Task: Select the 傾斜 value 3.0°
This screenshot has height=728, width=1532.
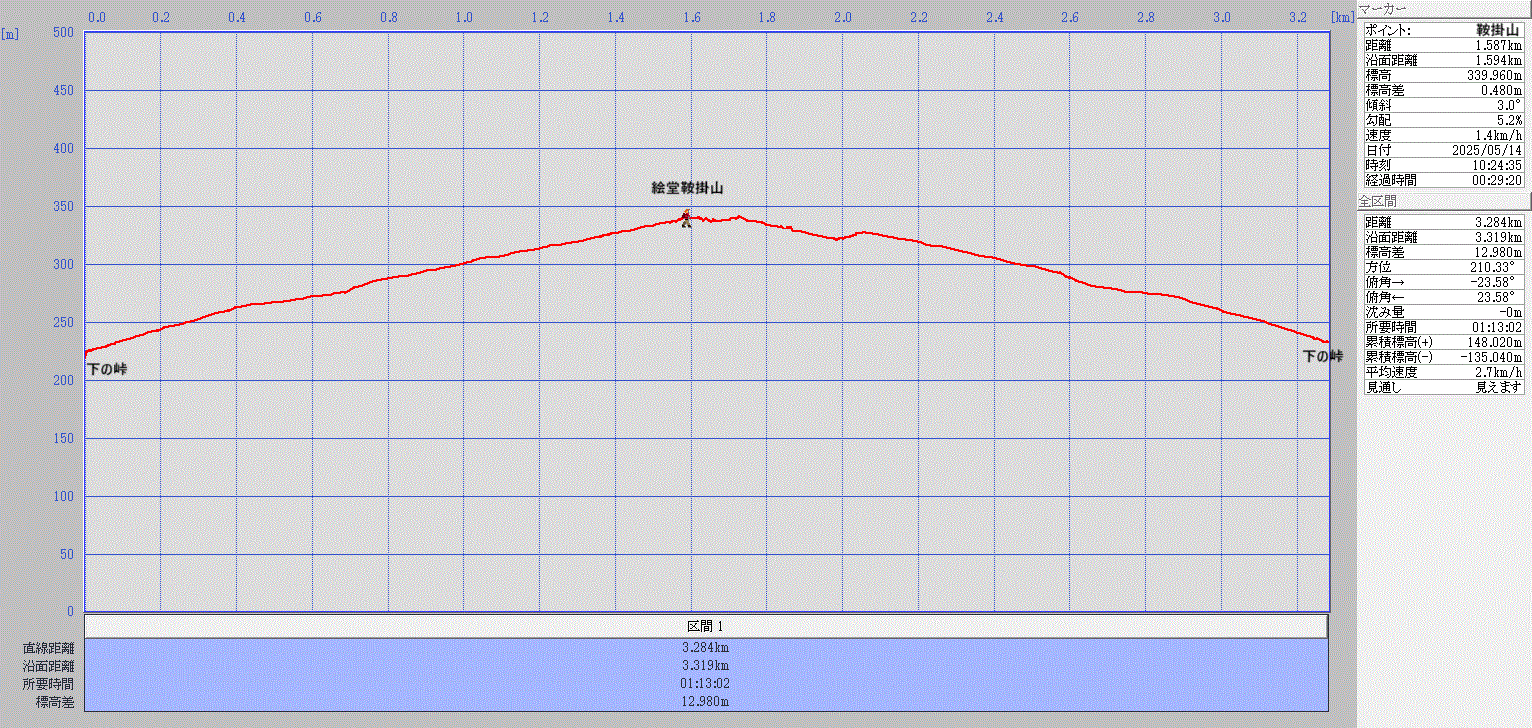Action: click(x=1509, y=105)
